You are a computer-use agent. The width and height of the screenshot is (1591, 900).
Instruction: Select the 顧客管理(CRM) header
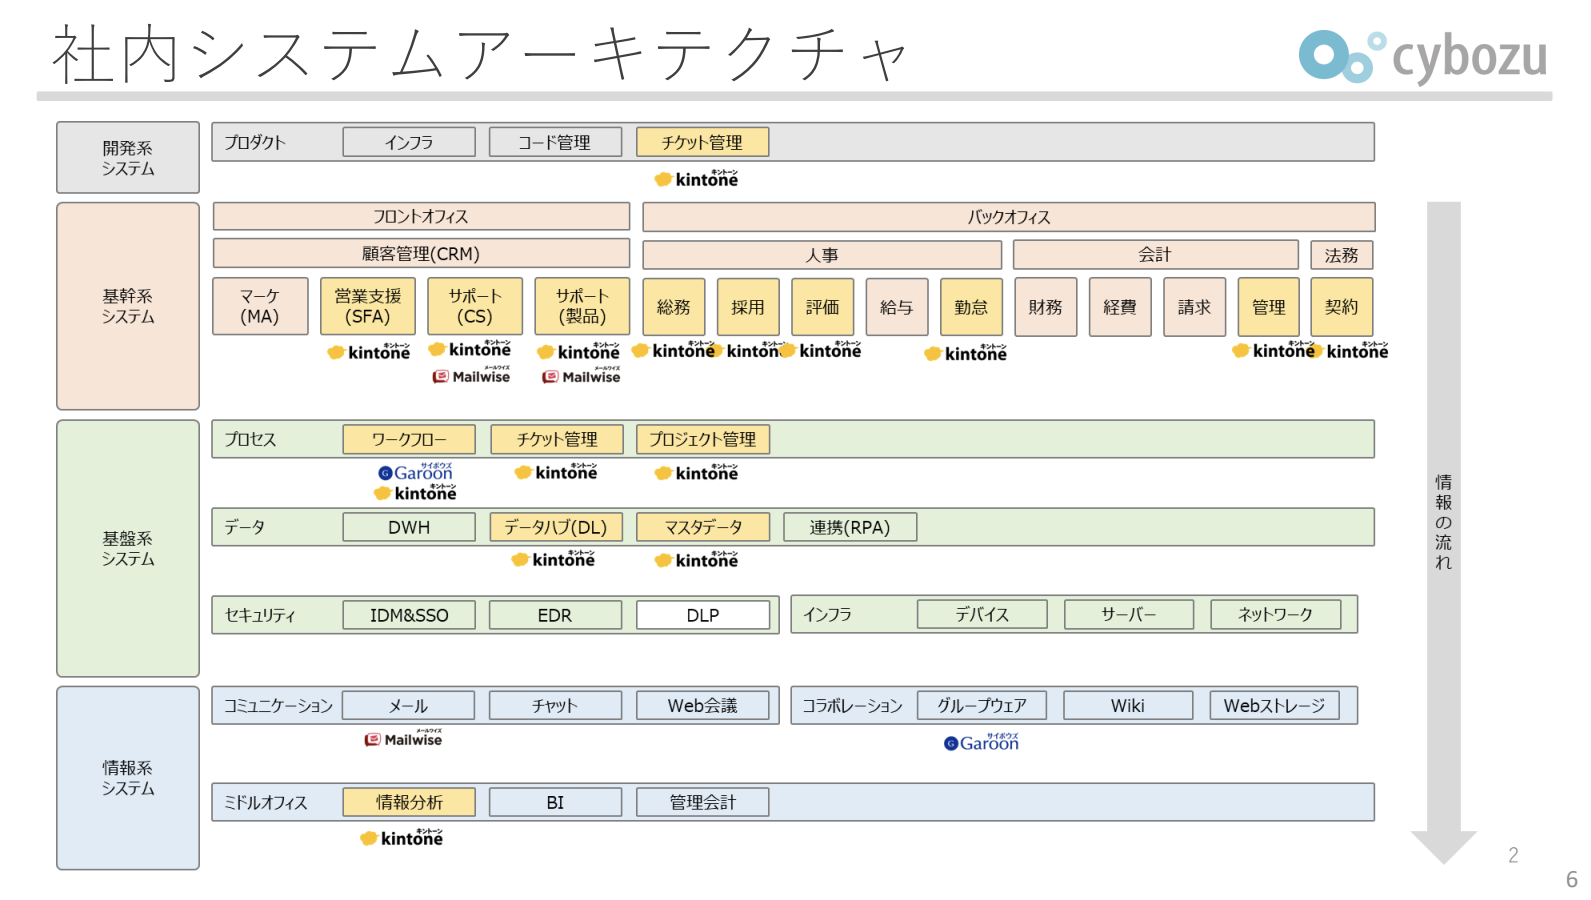tap(421, 253)
